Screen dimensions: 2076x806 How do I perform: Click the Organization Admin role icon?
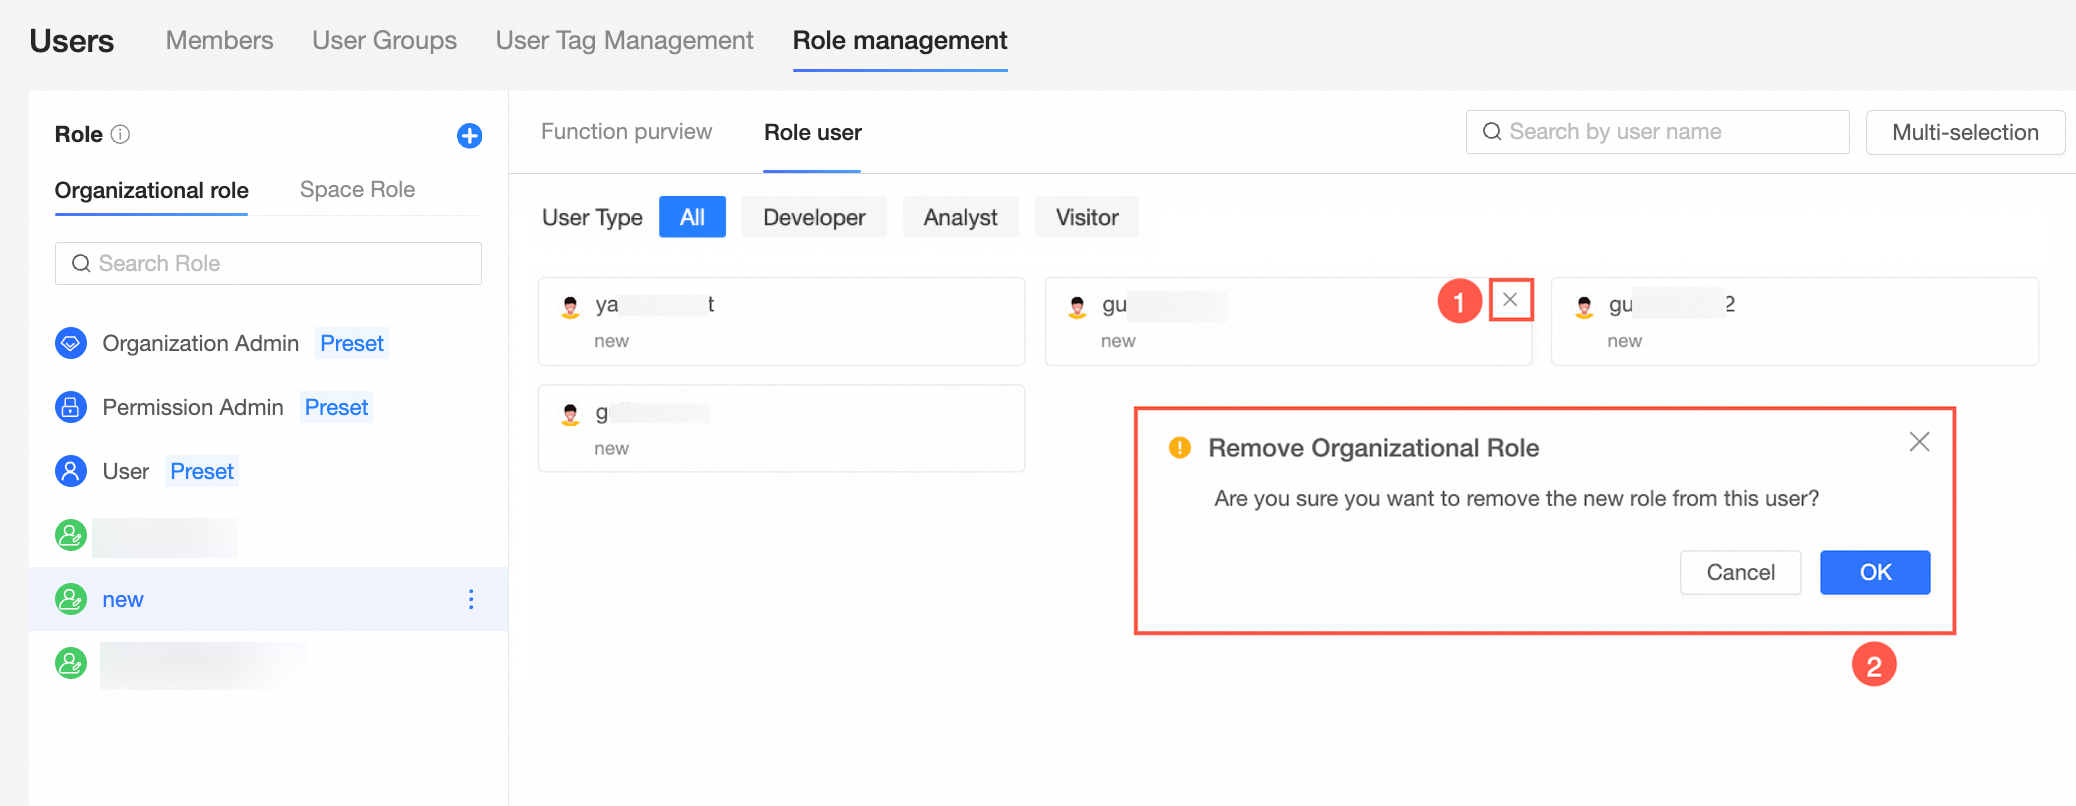[71, 343]
